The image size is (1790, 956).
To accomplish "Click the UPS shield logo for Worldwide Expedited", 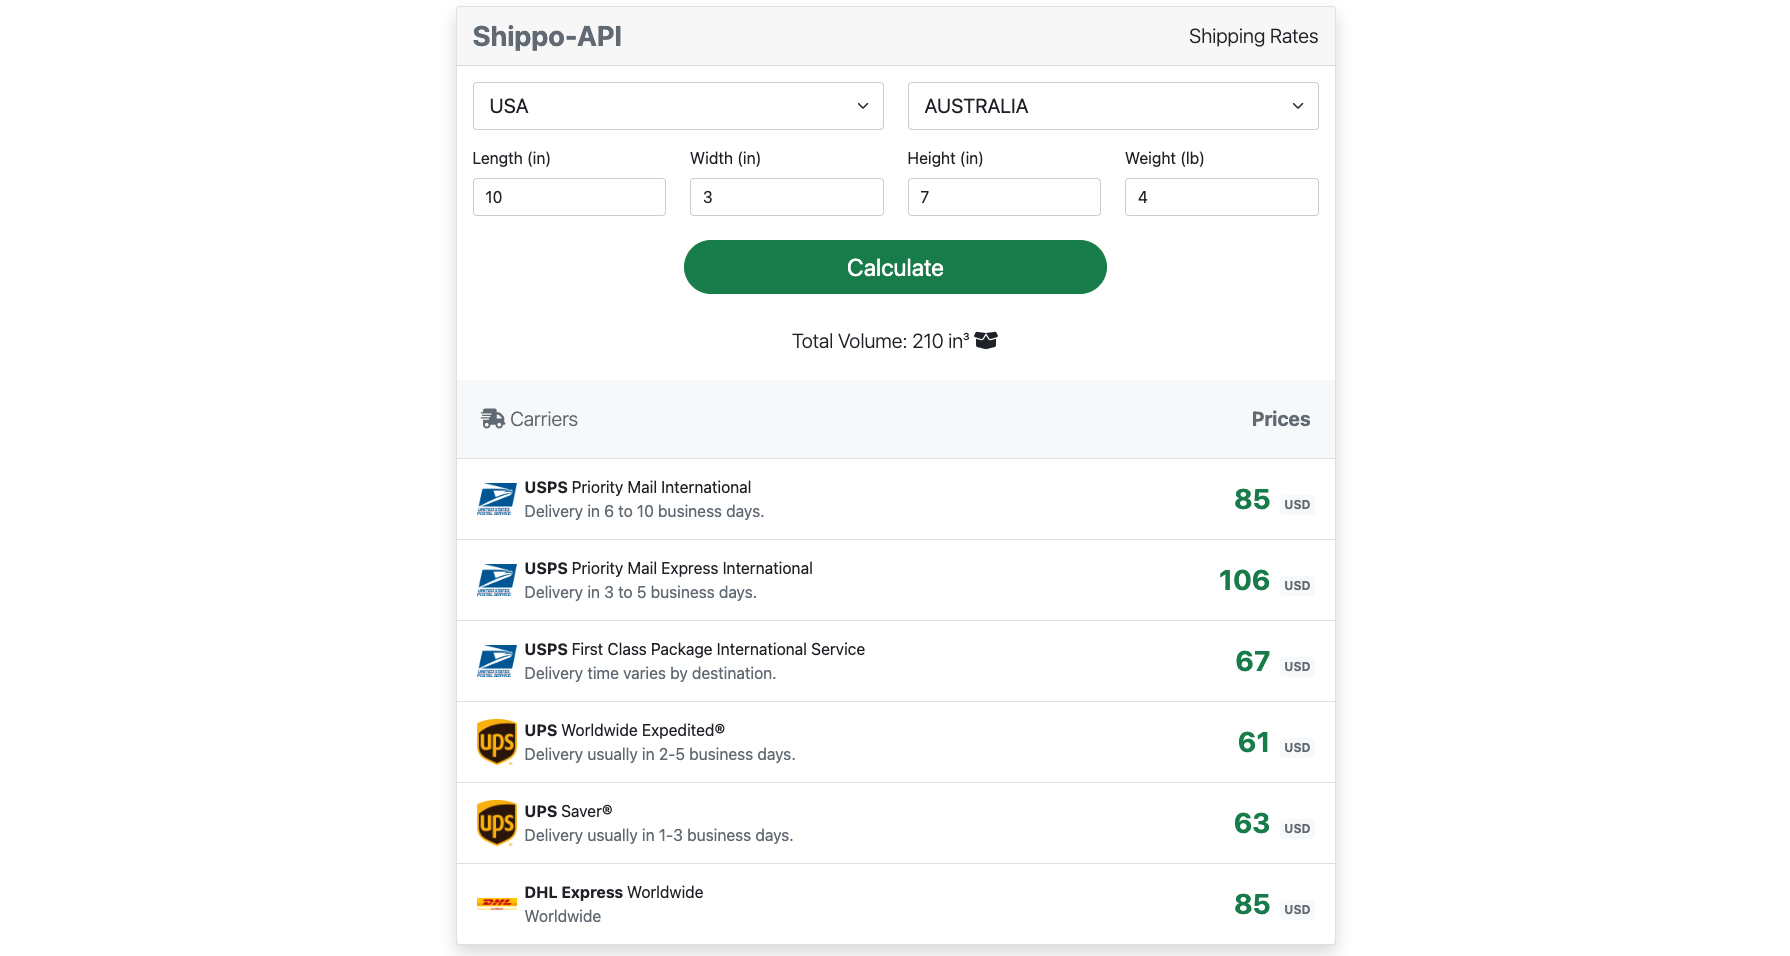I will point(496,742).
